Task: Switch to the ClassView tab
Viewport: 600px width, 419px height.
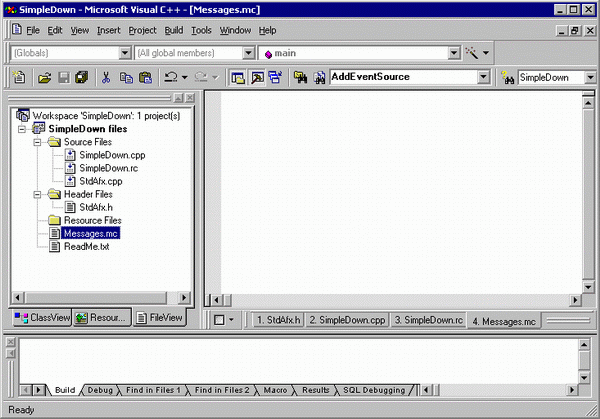Action: click(x=42, y=318)
